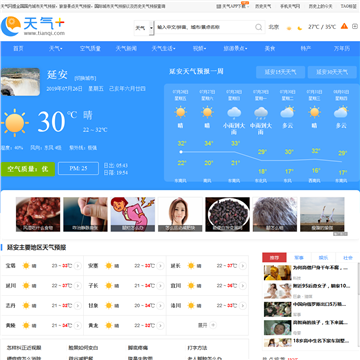The width and height of the screenshot is (360, 360).
Task: Open the back pain cartoon thumbnail
Action: 133,214
